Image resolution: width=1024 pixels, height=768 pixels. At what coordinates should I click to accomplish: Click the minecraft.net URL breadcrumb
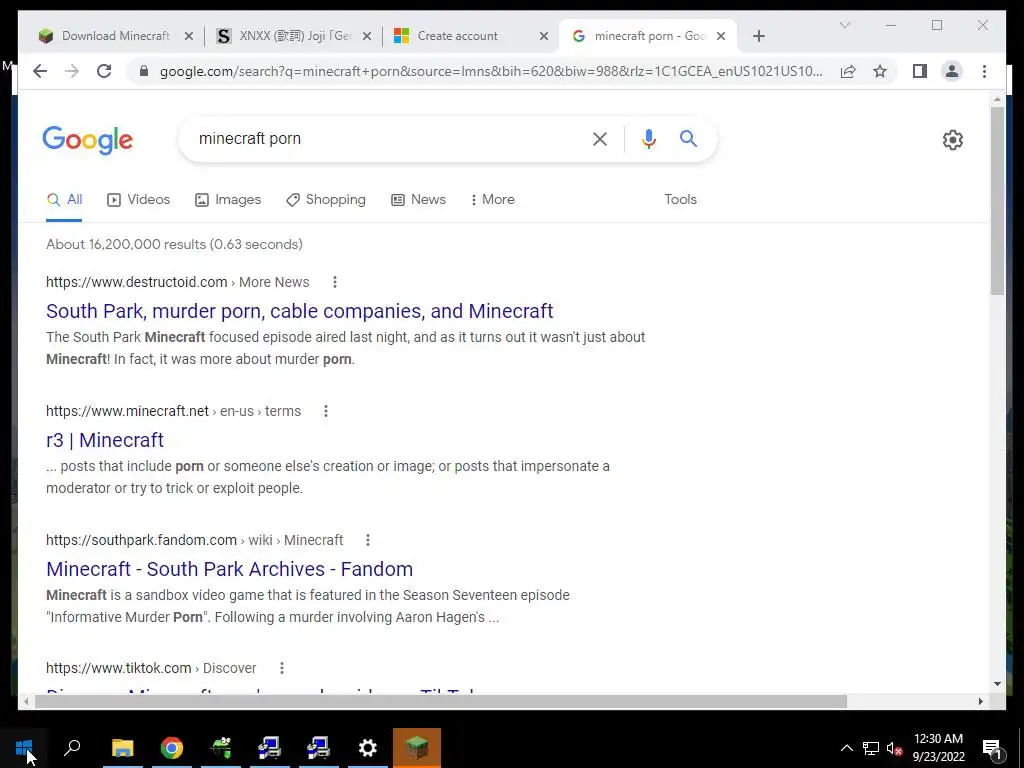pos(174,411)
